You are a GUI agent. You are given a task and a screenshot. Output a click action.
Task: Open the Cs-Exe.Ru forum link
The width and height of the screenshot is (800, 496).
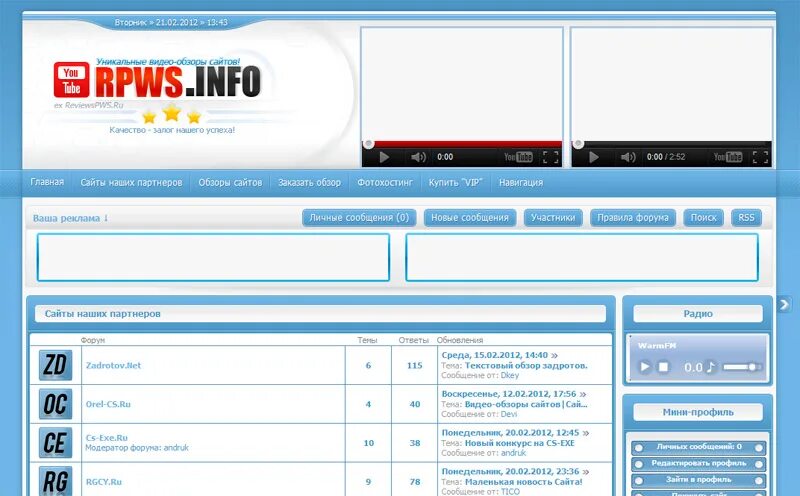(107, 438)
